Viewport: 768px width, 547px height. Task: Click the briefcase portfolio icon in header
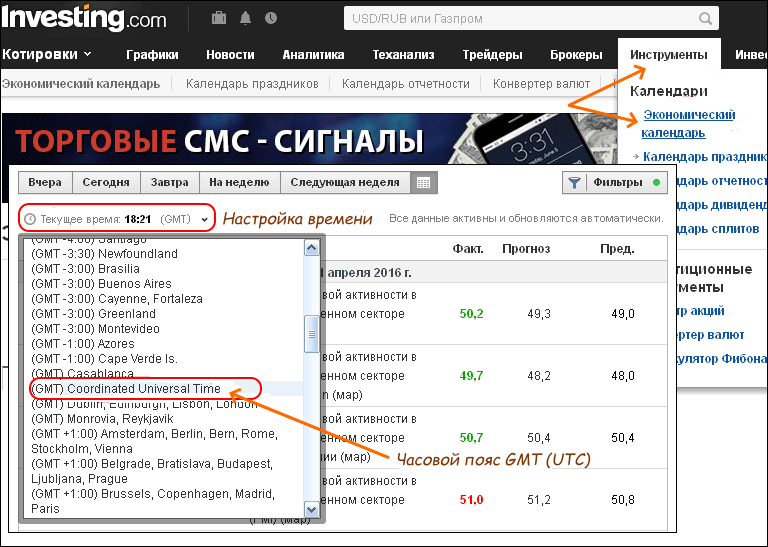(219, 18)
